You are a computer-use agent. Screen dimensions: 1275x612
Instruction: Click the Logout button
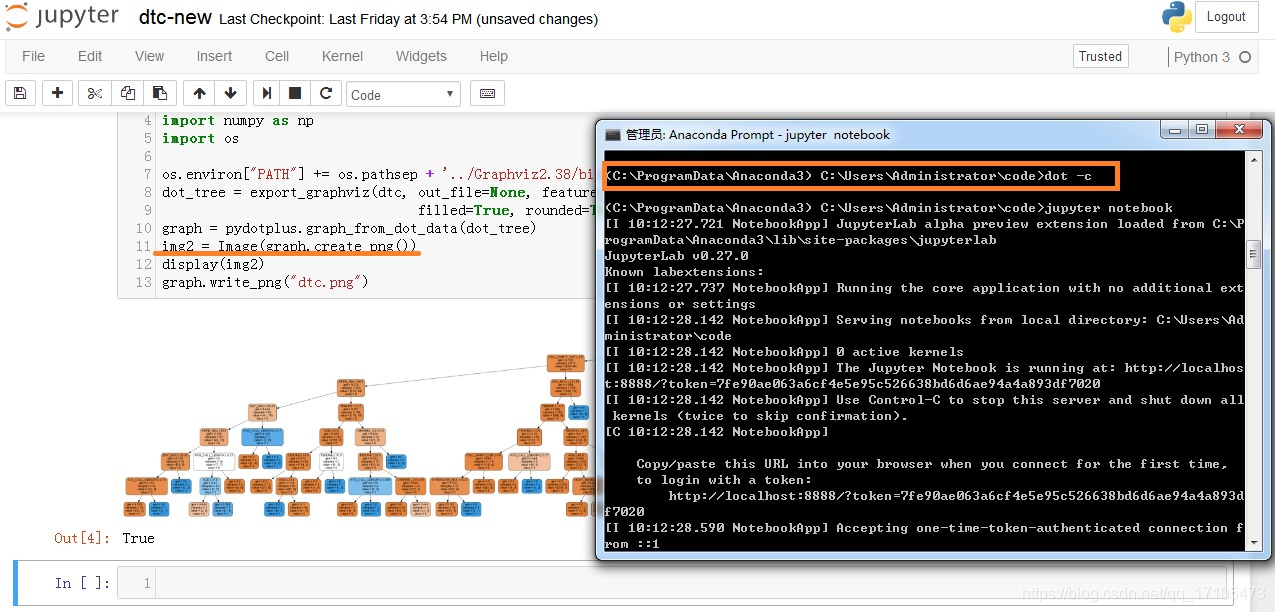1226,16
